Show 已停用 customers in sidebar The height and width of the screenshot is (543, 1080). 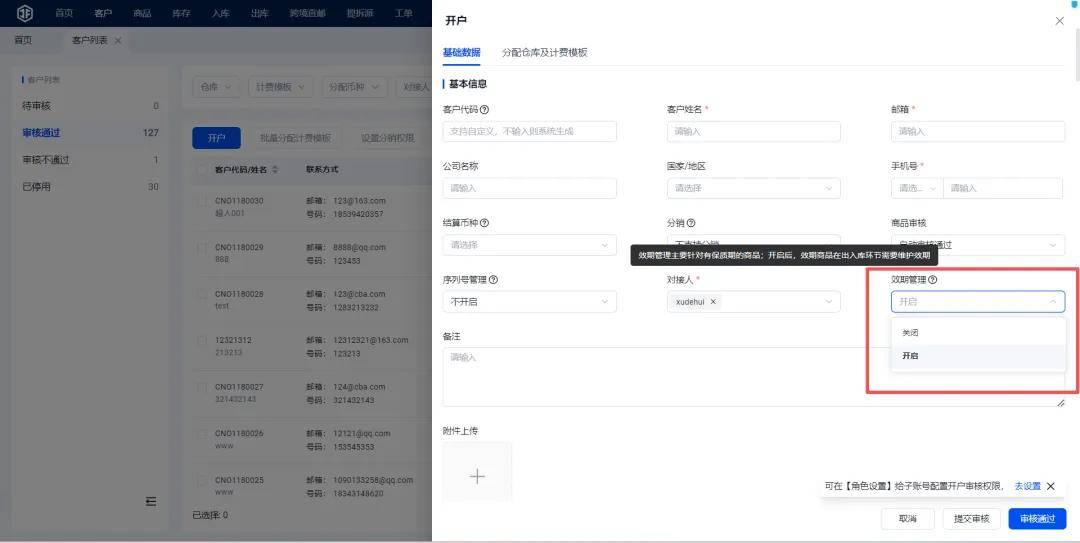(90, 187)
